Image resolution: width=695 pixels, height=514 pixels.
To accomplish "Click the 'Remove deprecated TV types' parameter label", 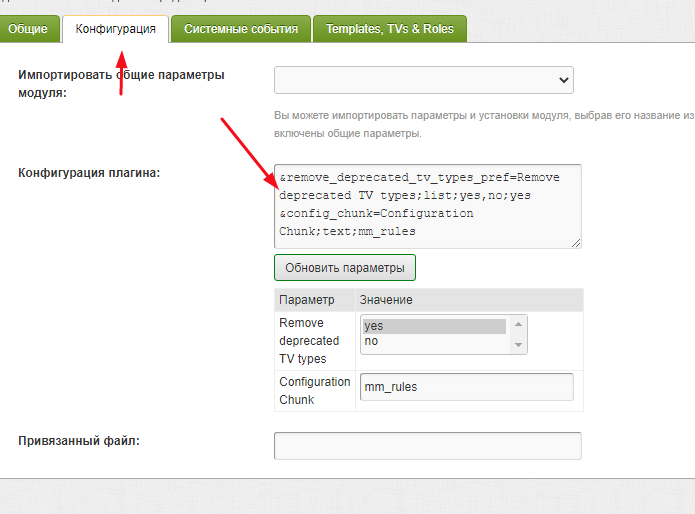I will [309, 341].
